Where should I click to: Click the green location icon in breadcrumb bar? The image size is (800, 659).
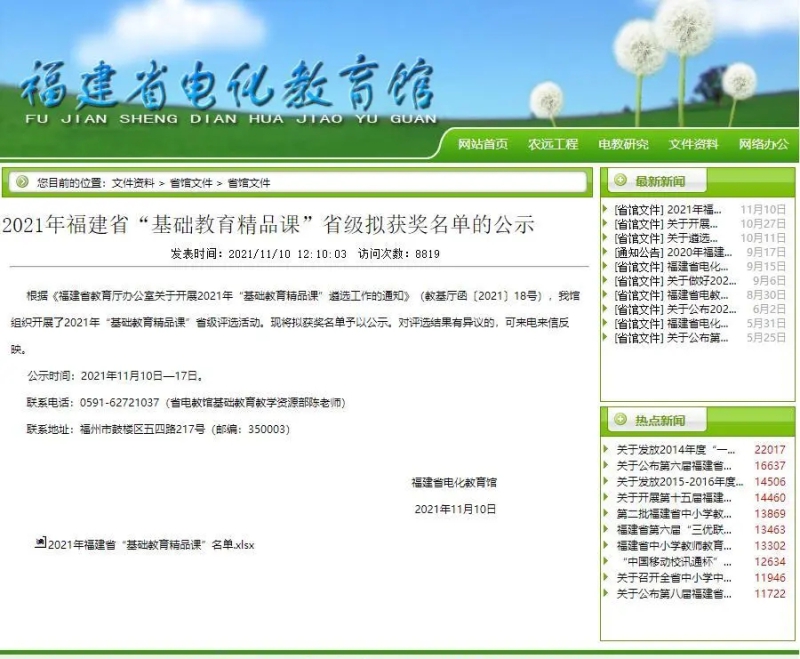22,182
